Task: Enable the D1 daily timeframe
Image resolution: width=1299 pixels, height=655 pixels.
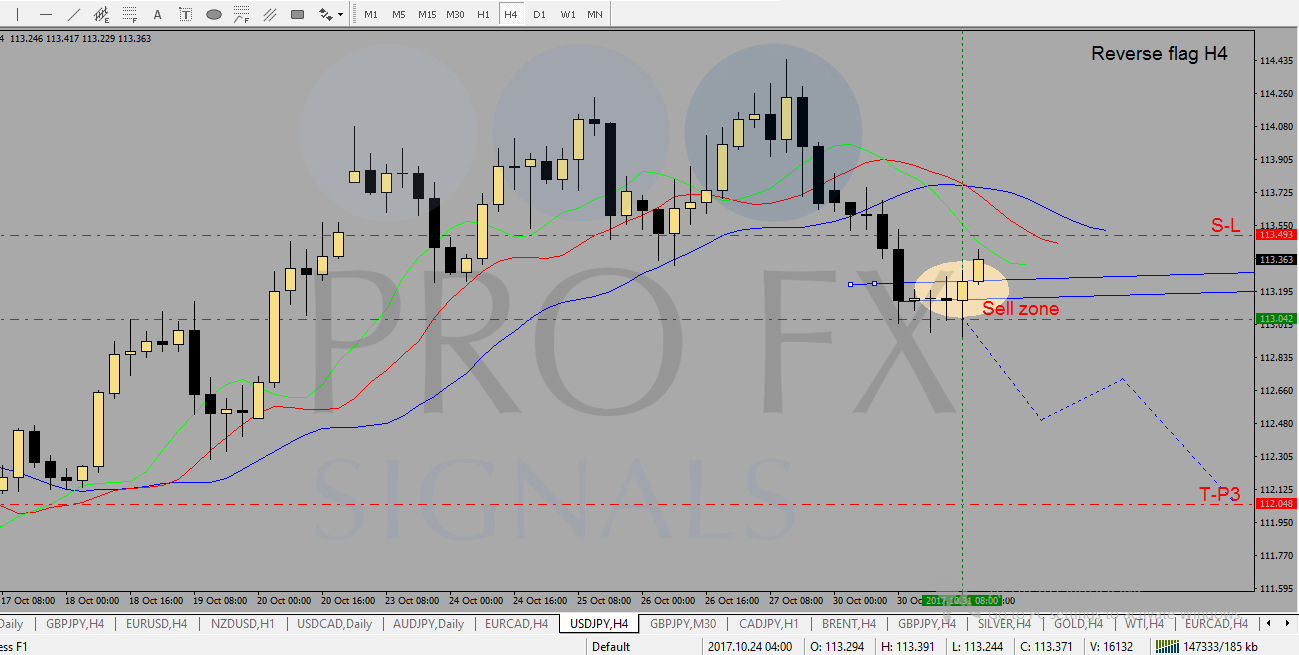Action: point(539,14)
